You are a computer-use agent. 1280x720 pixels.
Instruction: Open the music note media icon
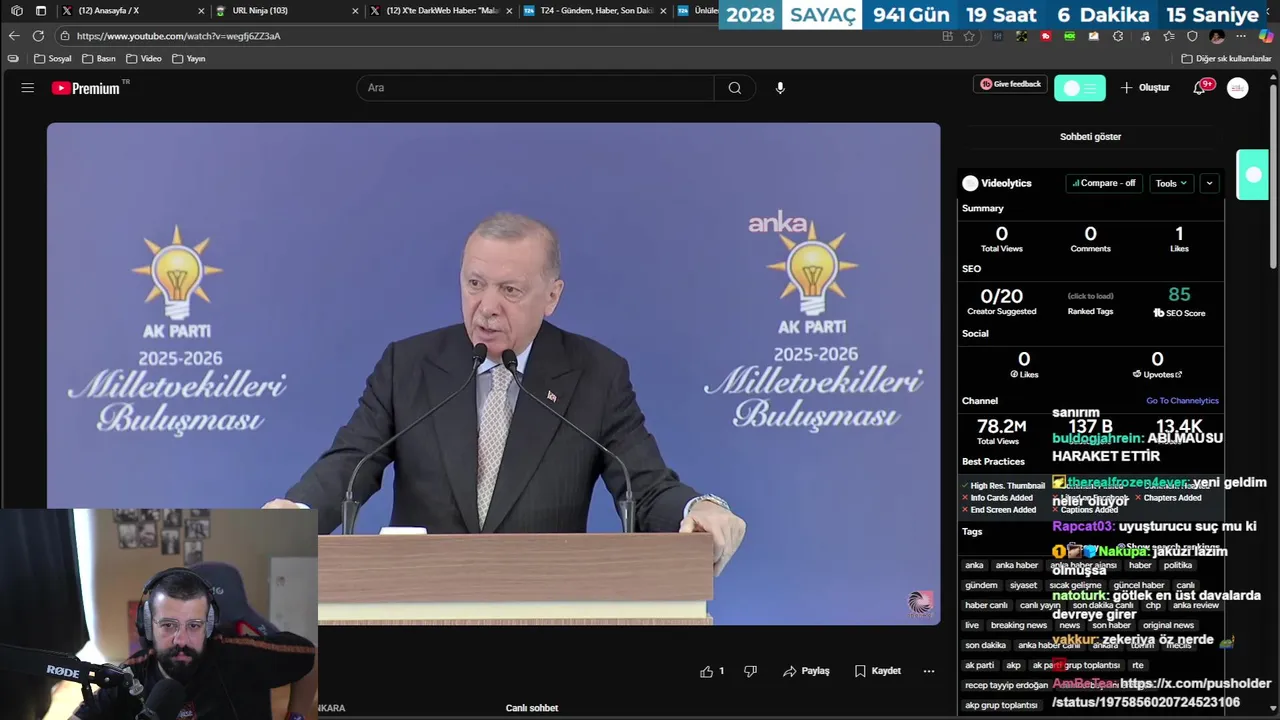pyautogui.click(x=1145, y=36)
